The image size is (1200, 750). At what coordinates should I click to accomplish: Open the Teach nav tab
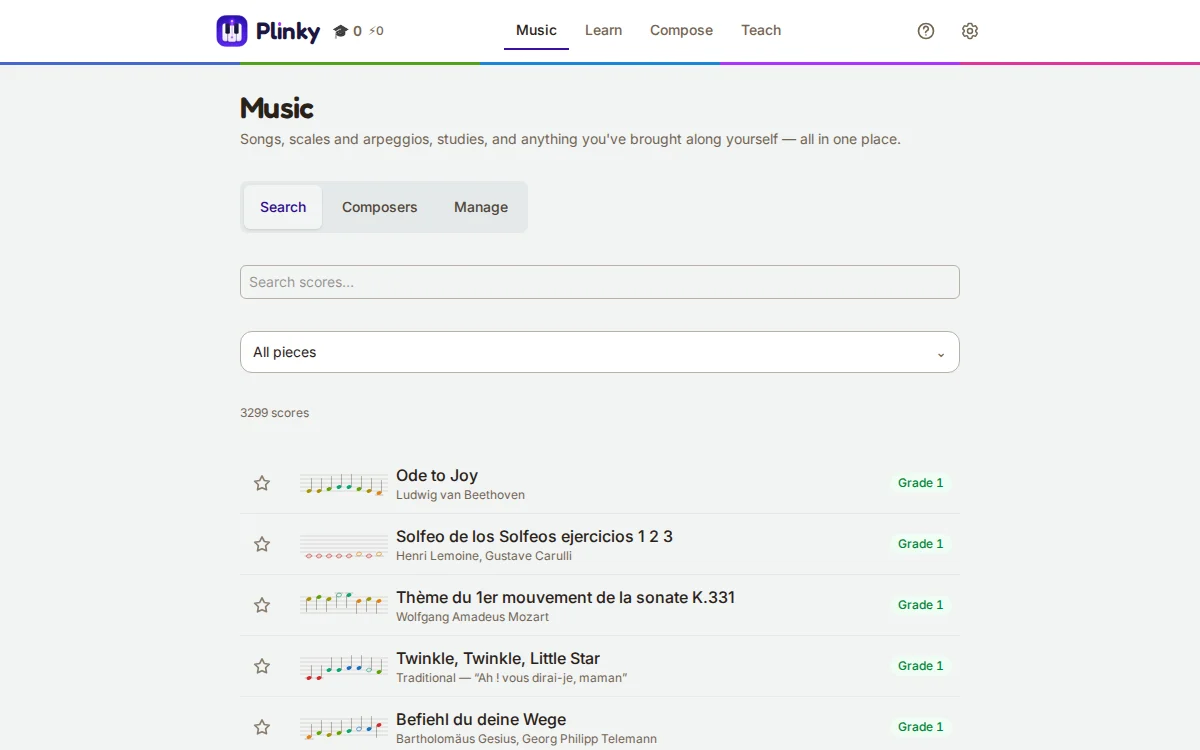[x=761, y=31]
